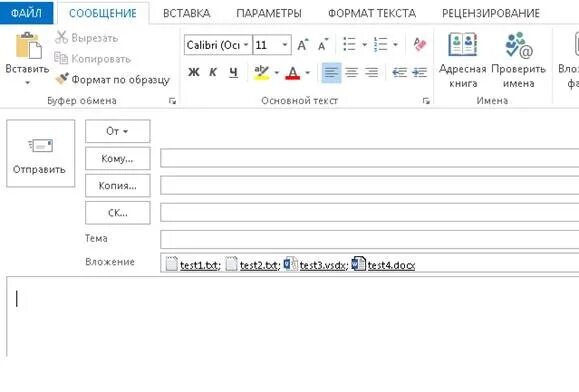Select attachment test4.docx
Screen dimensions: 579x392
(383, 265)
